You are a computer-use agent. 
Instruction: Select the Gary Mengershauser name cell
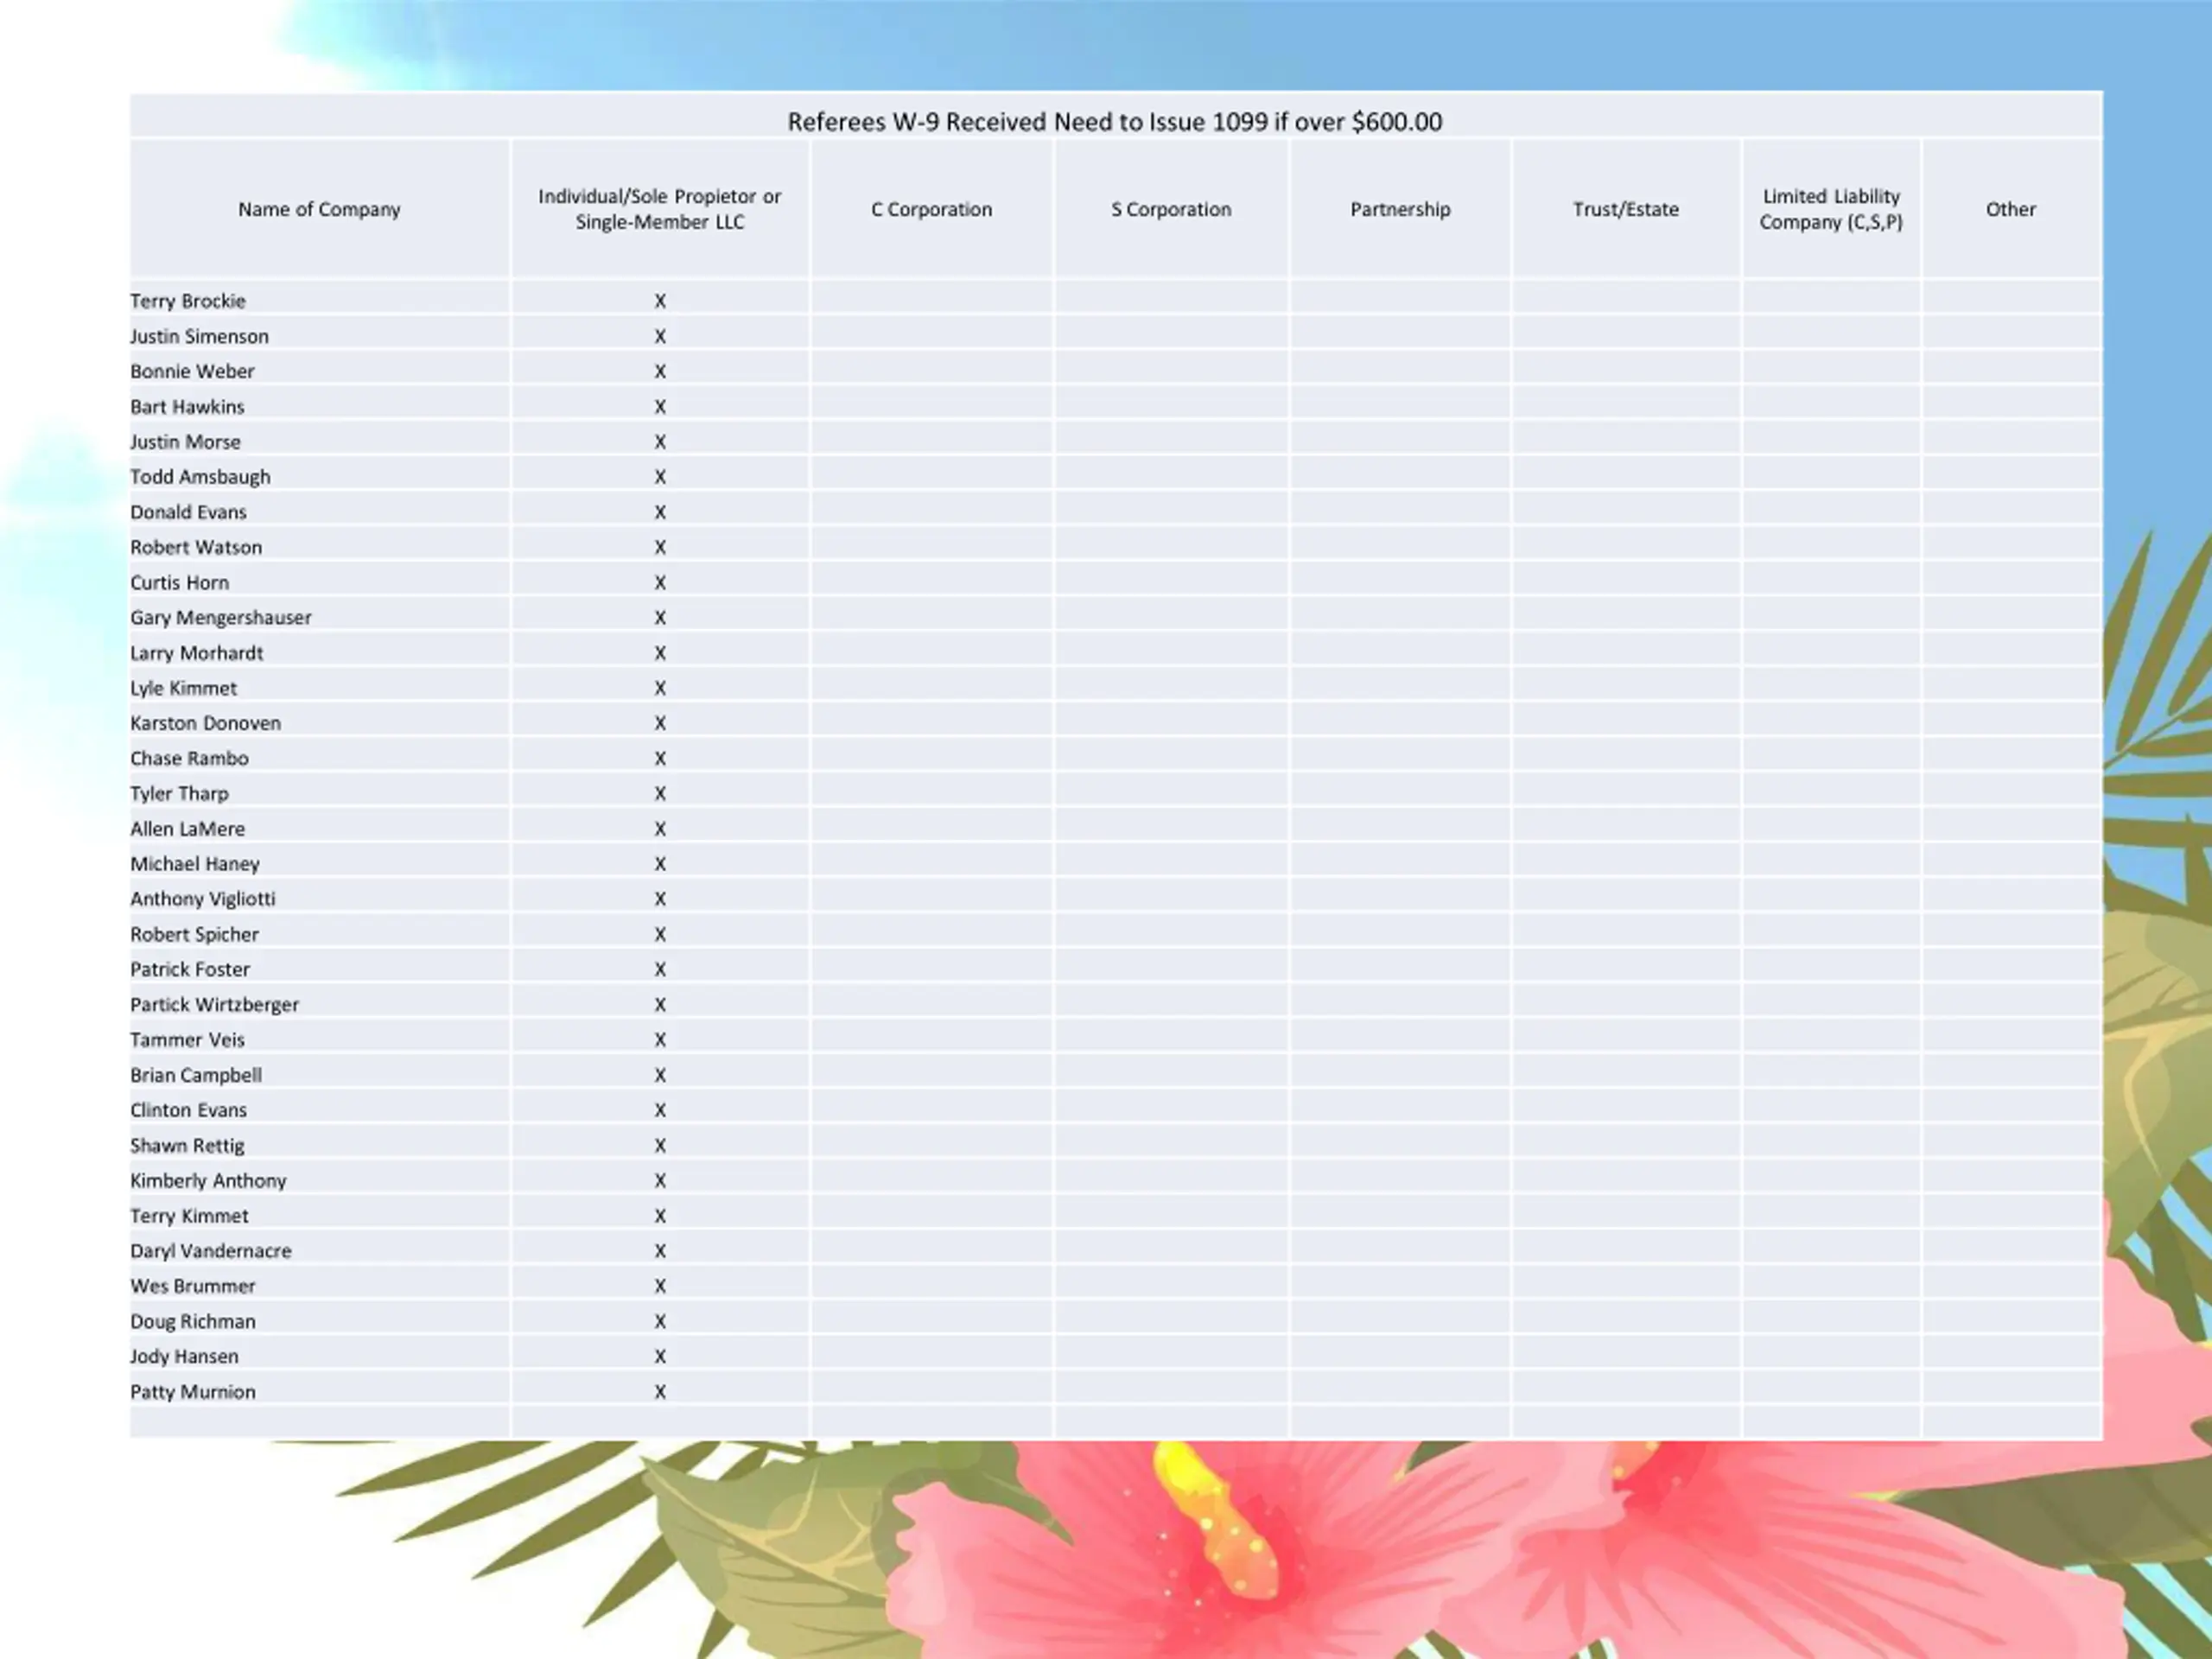tap(319, 618)
